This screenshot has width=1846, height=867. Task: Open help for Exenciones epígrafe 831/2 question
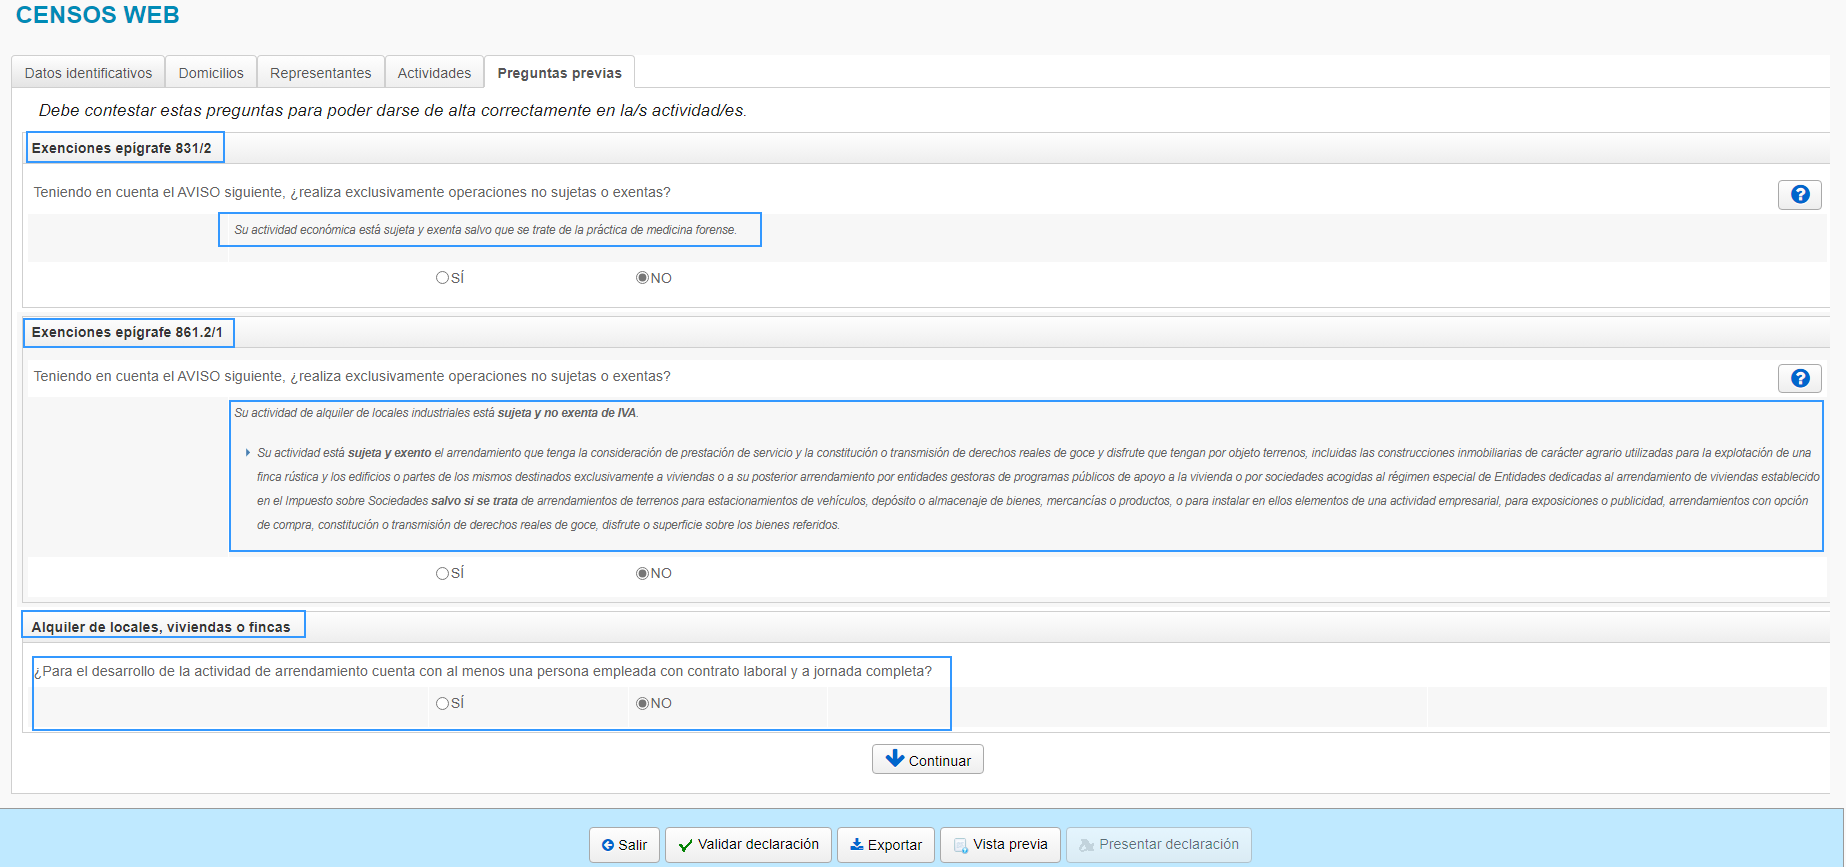click(1799, 195)
